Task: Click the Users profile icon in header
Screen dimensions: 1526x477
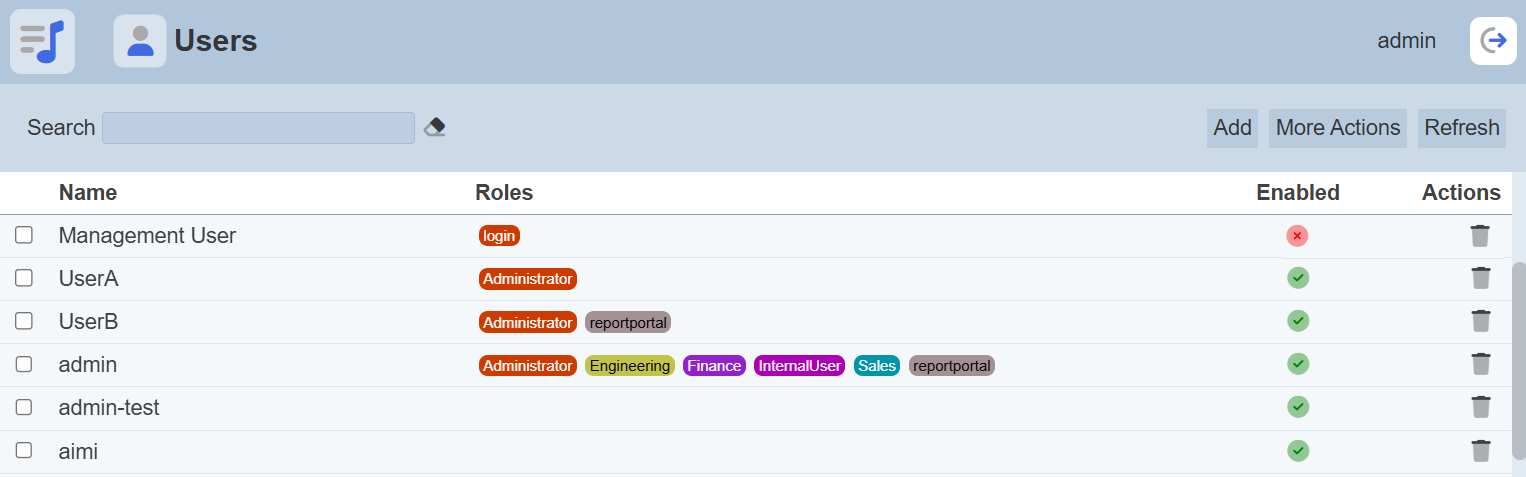Action: click(x=140, y=41)
